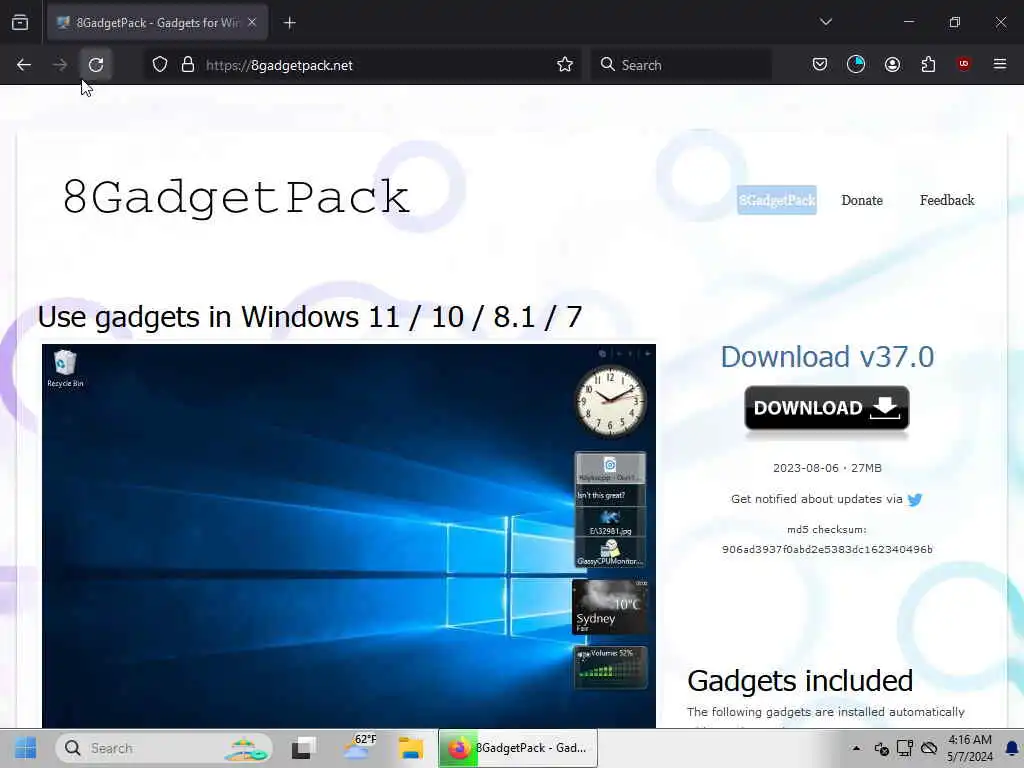Open the Windows Start menu
This screenshot has width=1024, height=768.
(x=25, y=748)
